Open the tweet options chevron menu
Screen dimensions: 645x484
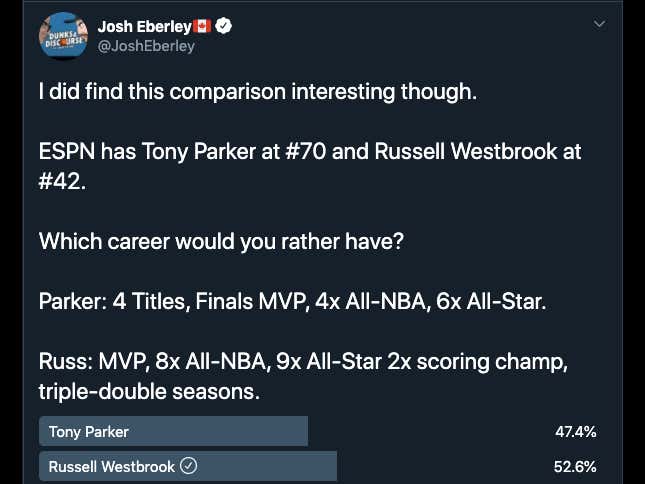pyautogui.click(x=599, y=24)
